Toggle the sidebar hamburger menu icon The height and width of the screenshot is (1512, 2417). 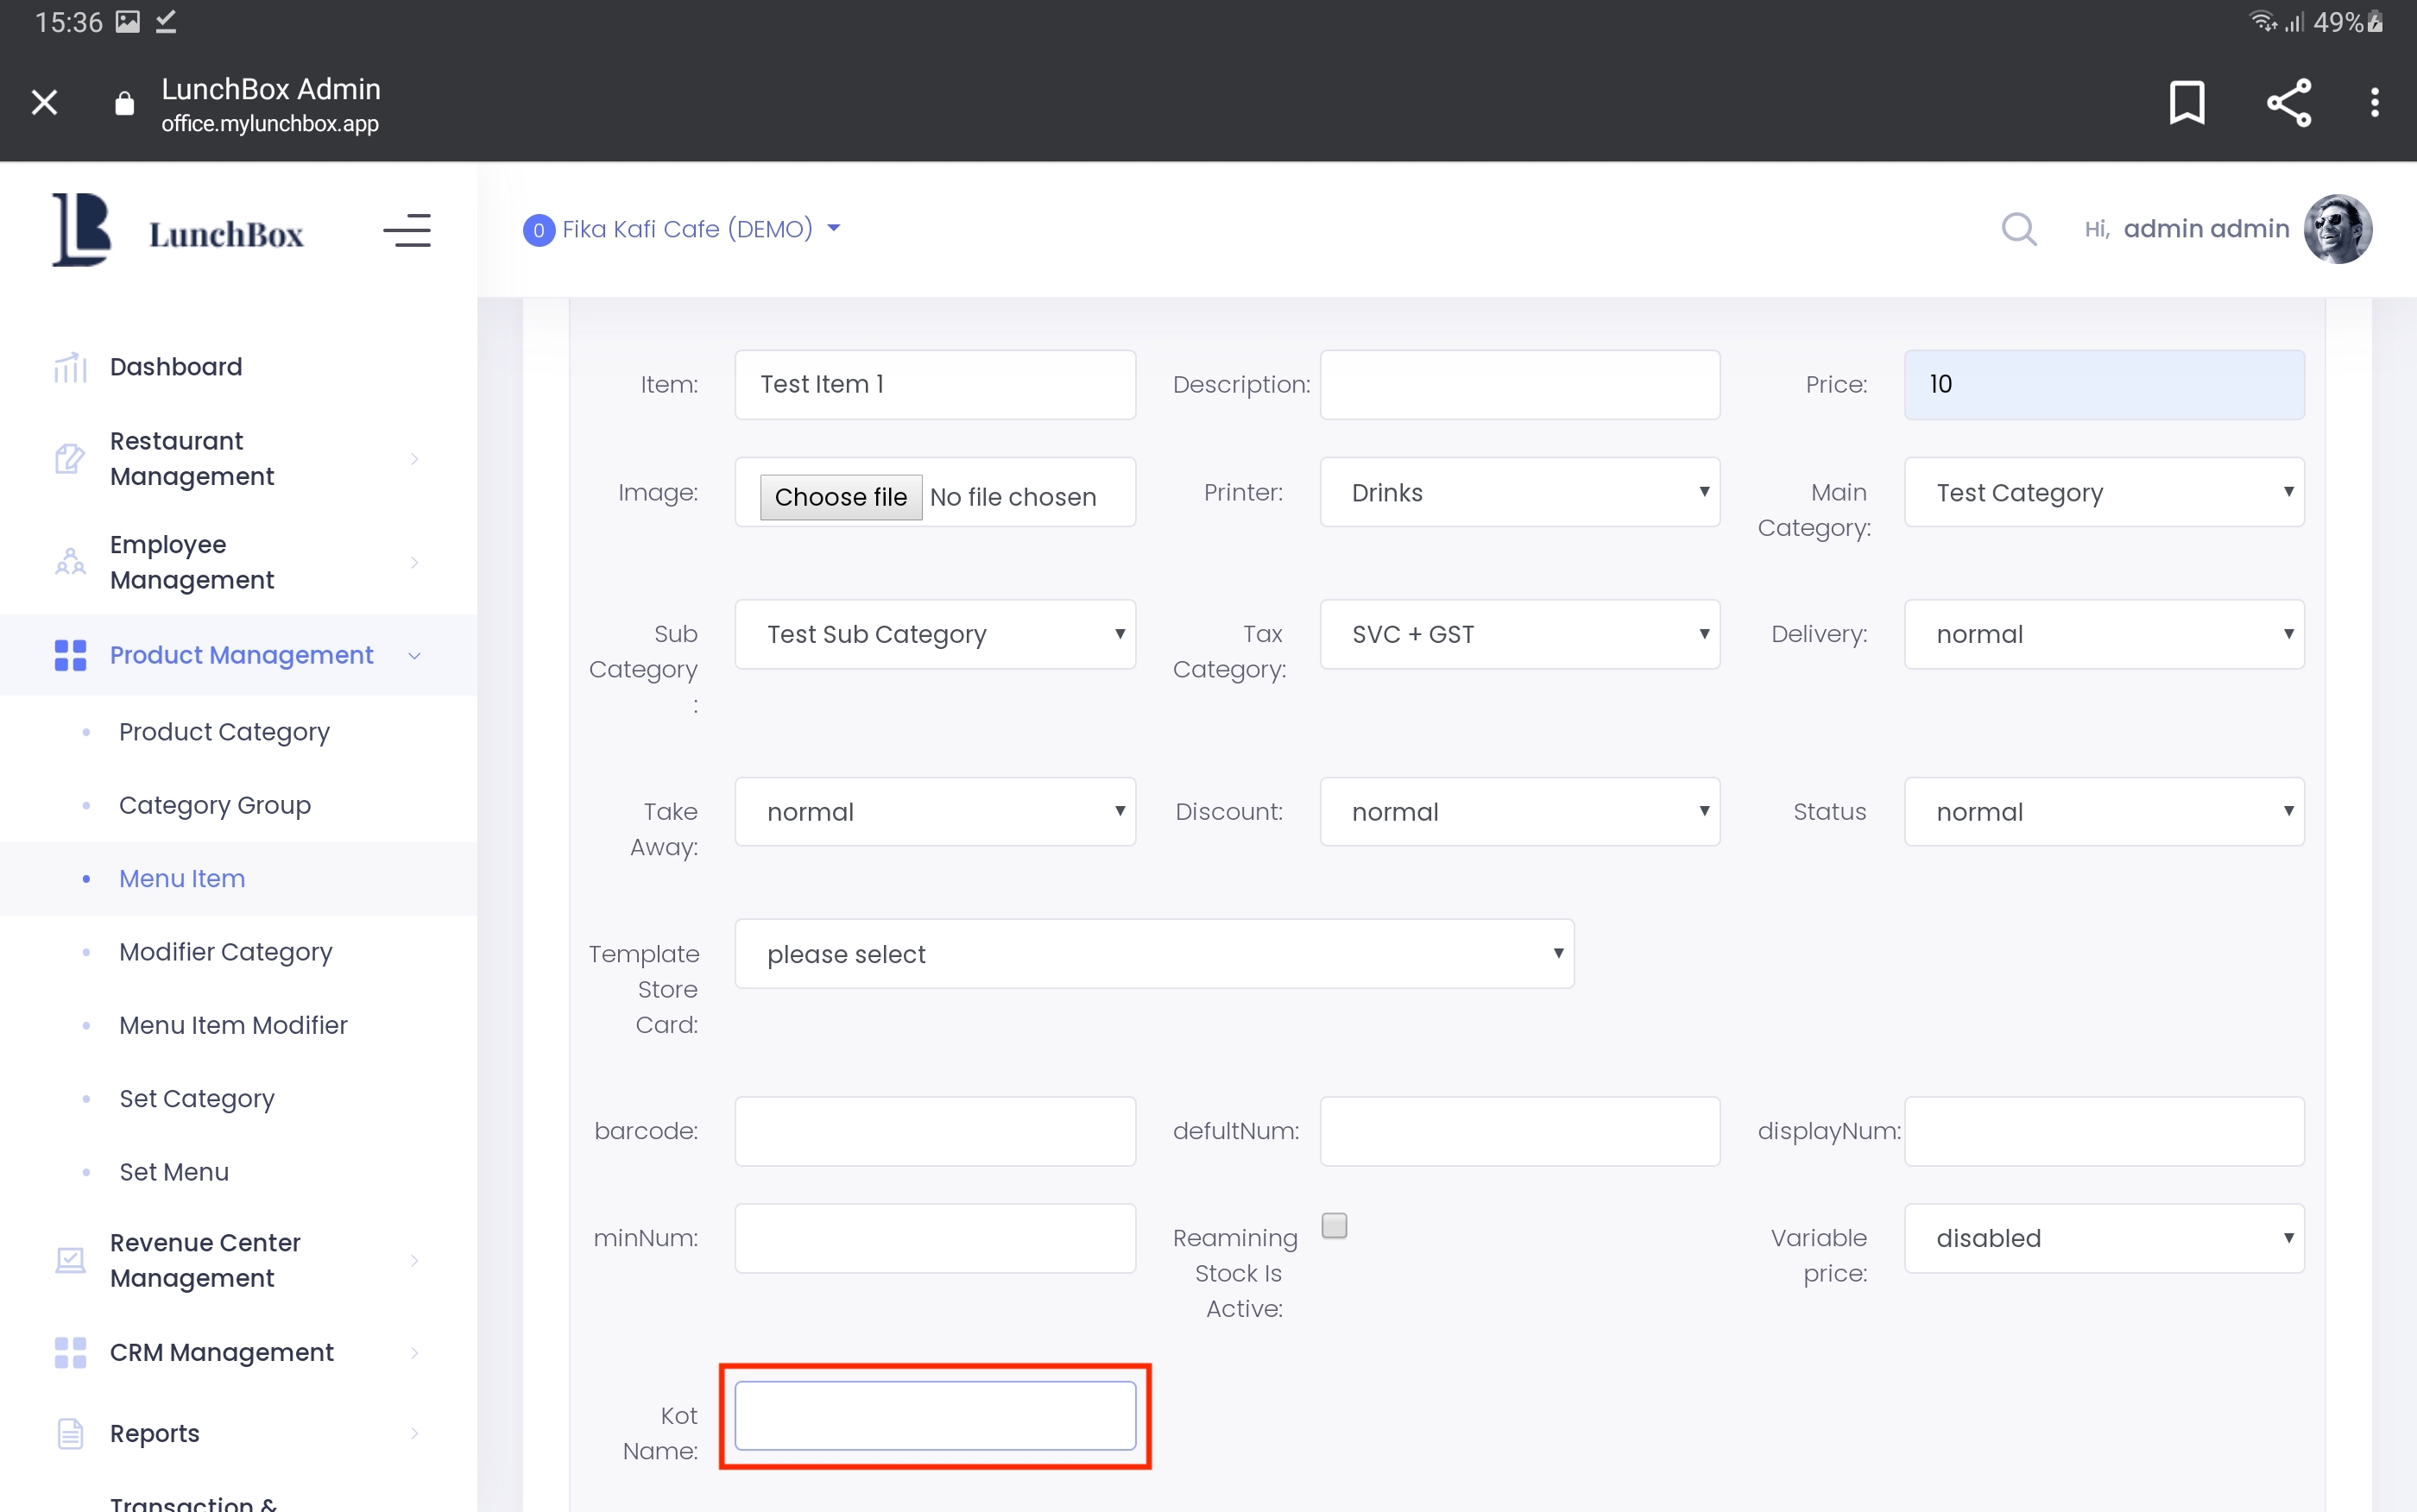tap(407, 231)
